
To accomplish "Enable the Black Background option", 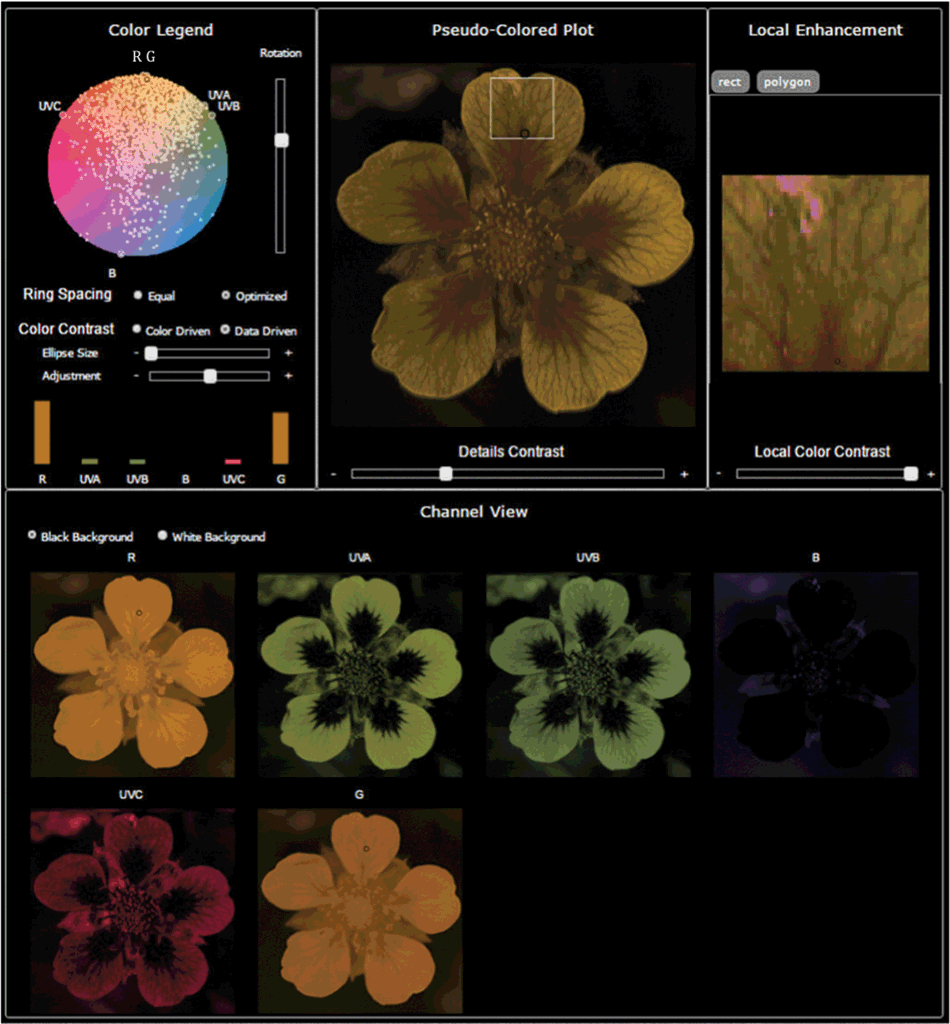I will [x=32, y=536].
